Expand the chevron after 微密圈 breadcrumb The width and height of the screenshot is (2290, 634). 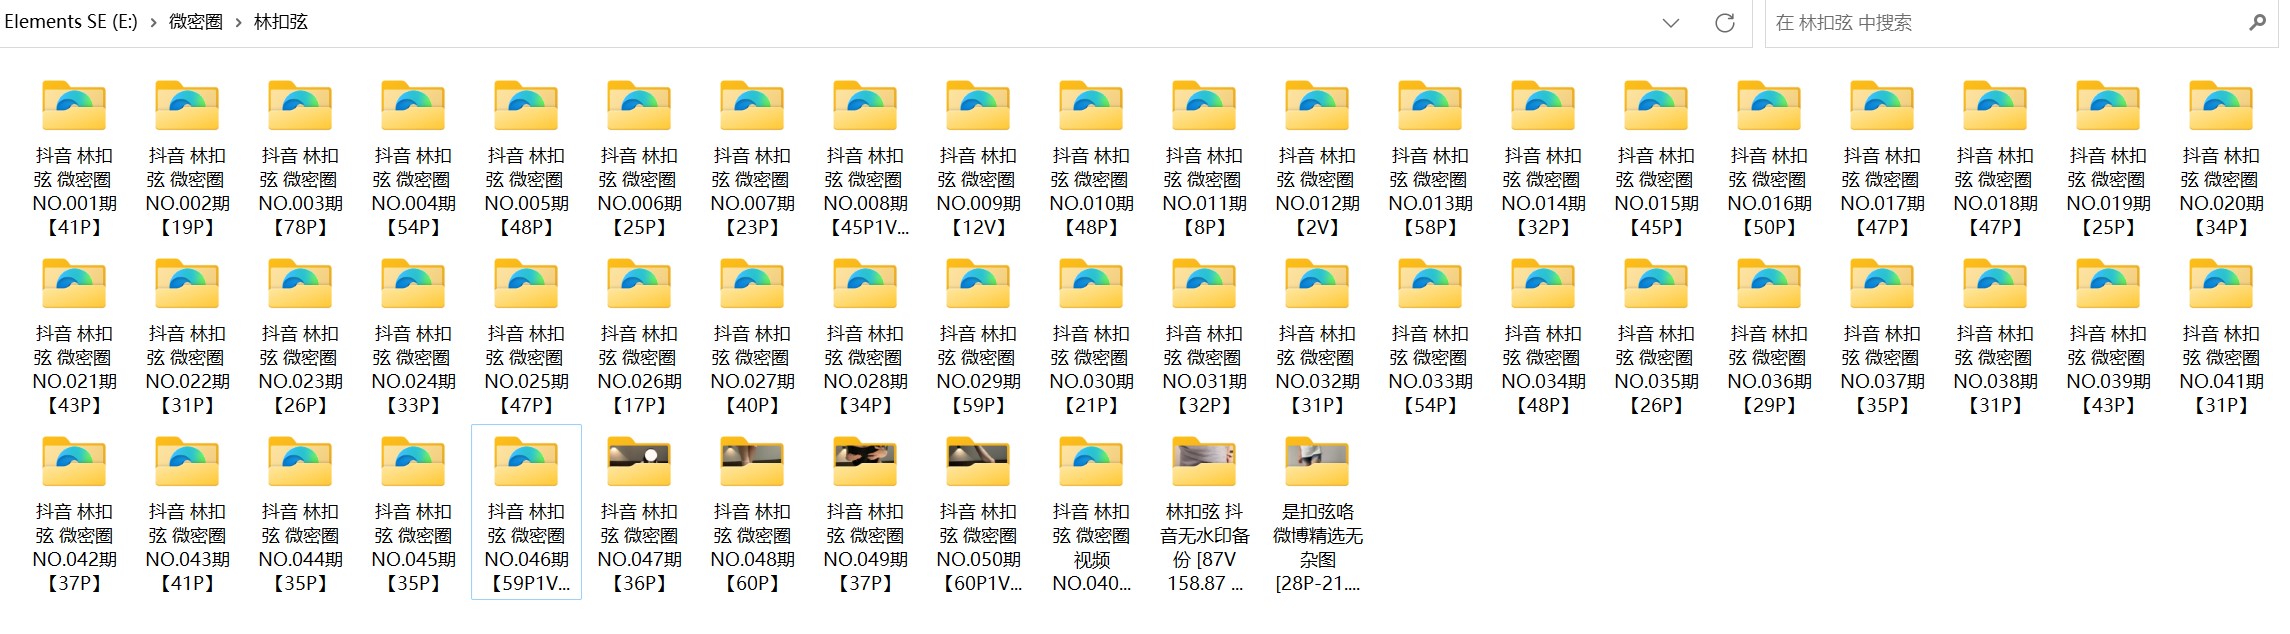[x=239, y=22]
